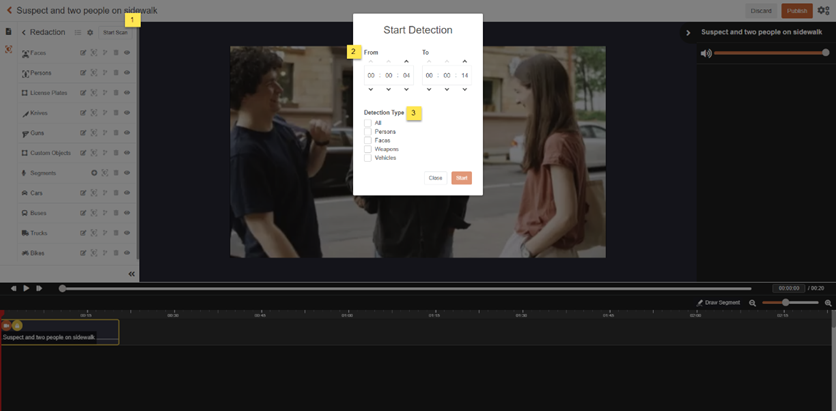Click the Start Scan button in Redaction panel
The image size is (836, 411).
tap(115, 32)
